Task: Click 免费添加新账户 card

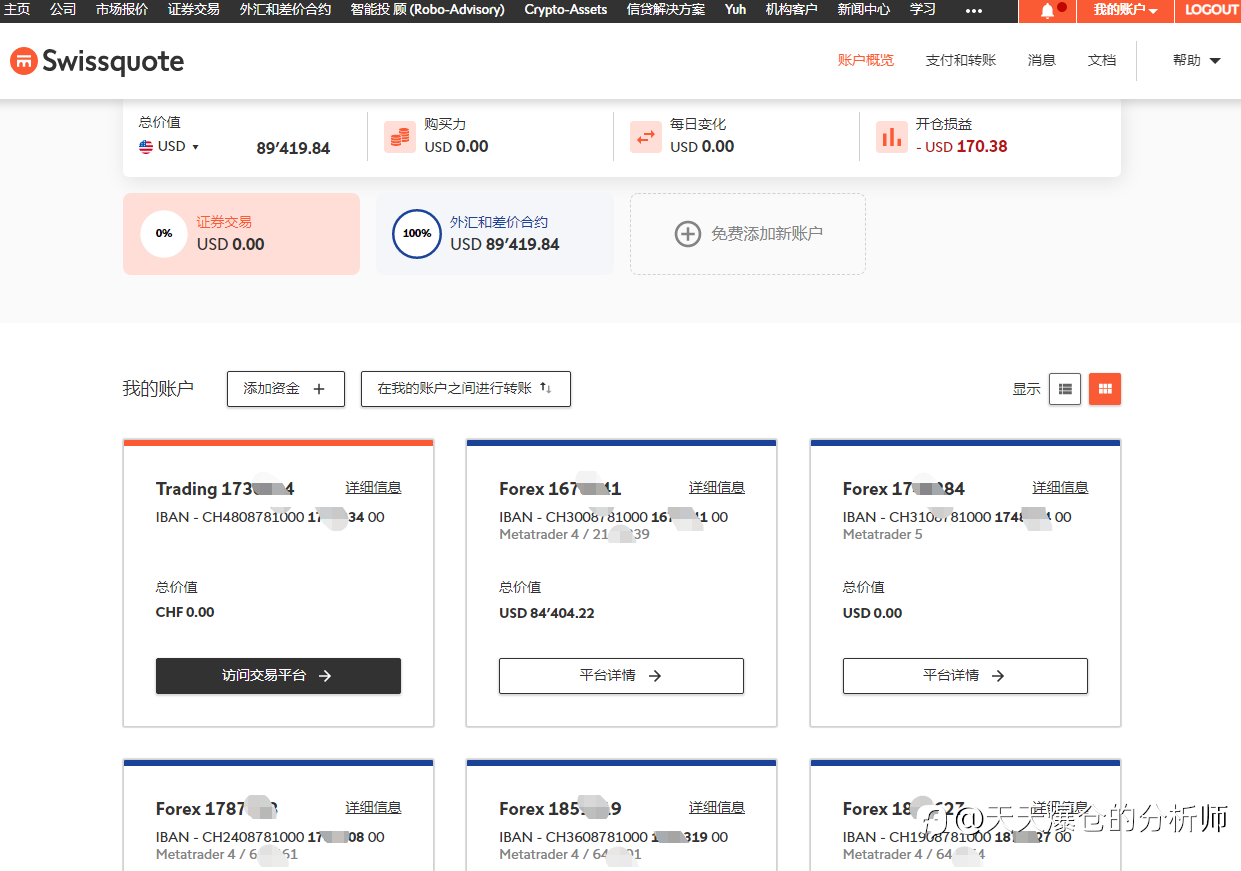Action: [x=747, y=234]
